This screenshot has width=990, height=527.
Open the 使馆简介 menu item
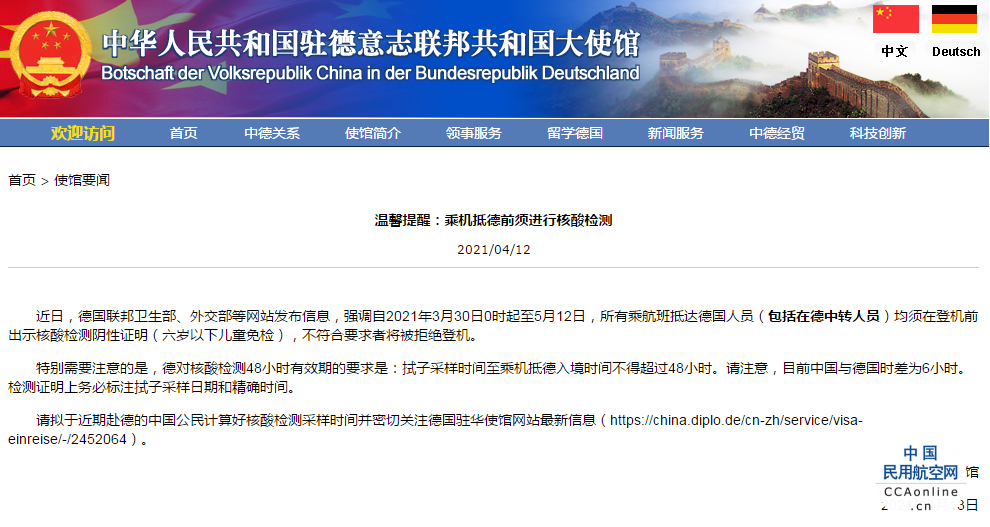373,133
